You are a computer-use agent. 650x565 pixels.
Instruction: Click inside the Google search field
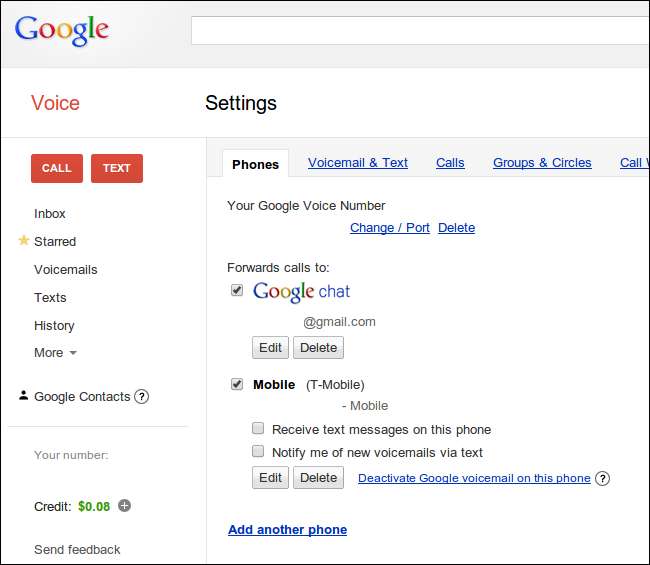coord(420,31)
